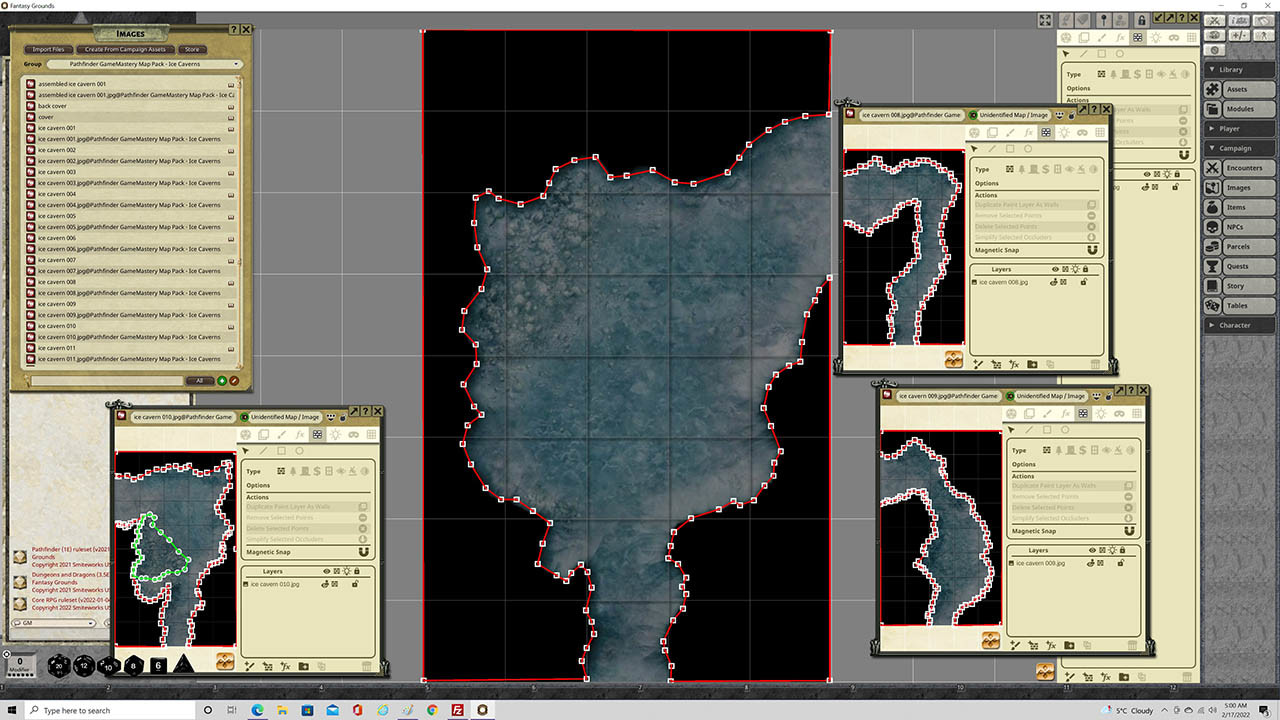Select the circle occluder drawing tool
1280x720 pixels.
[x=300, y=451]
